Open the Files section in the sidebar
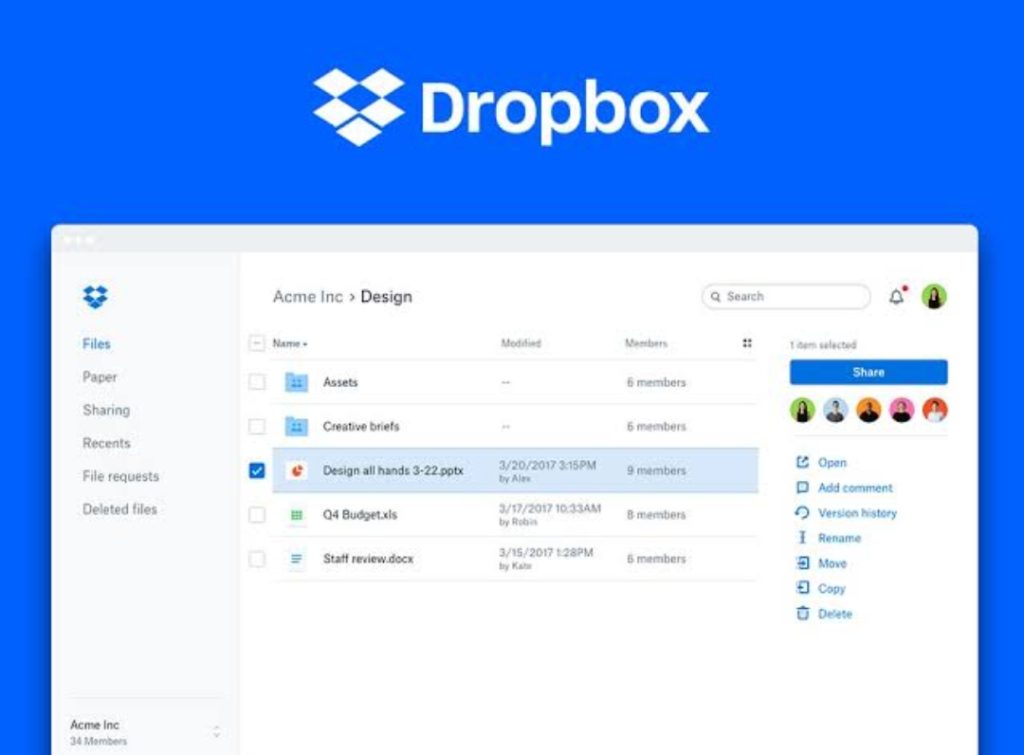The image size is (1024, 755). tap(96, 344)
